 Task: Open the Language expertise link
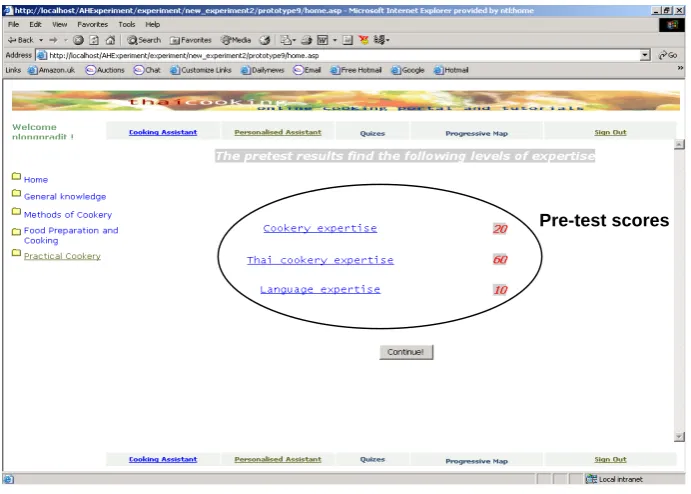[320, 290]
